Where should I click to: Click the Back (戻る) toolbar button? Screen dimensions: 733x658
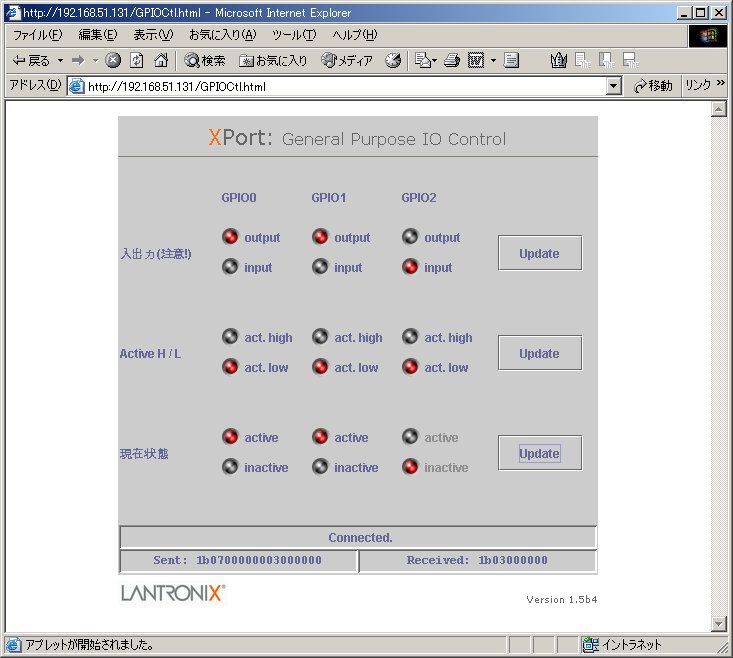point(31,60)
